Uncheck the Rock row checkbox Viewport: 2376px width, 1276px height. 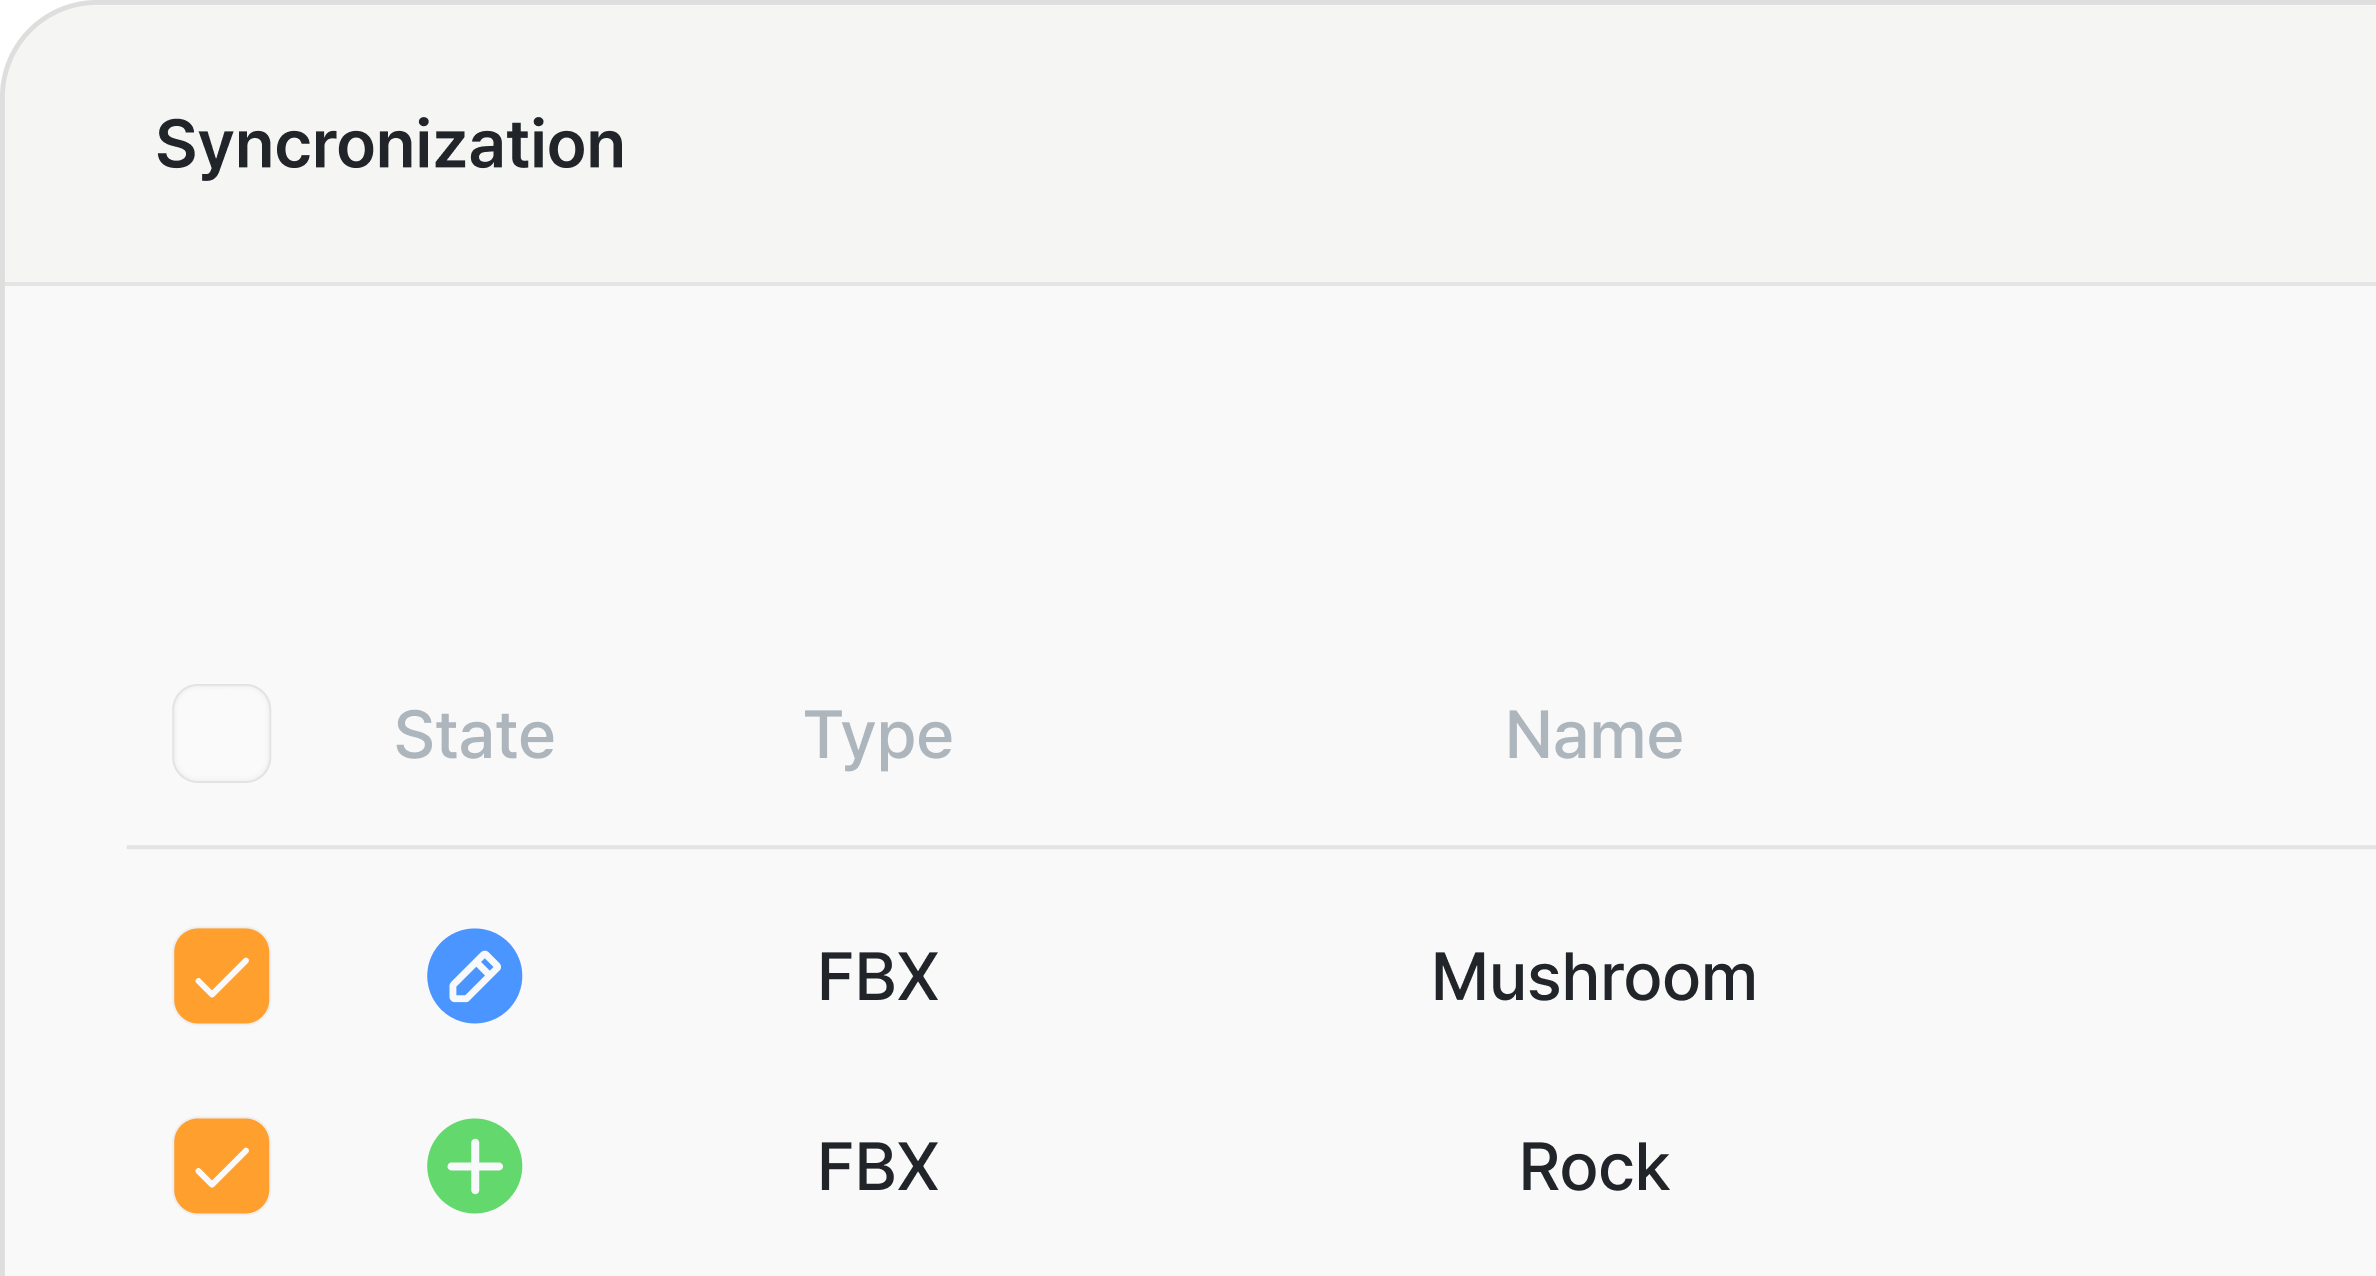pyautogui.click(x=222, y=1166)
